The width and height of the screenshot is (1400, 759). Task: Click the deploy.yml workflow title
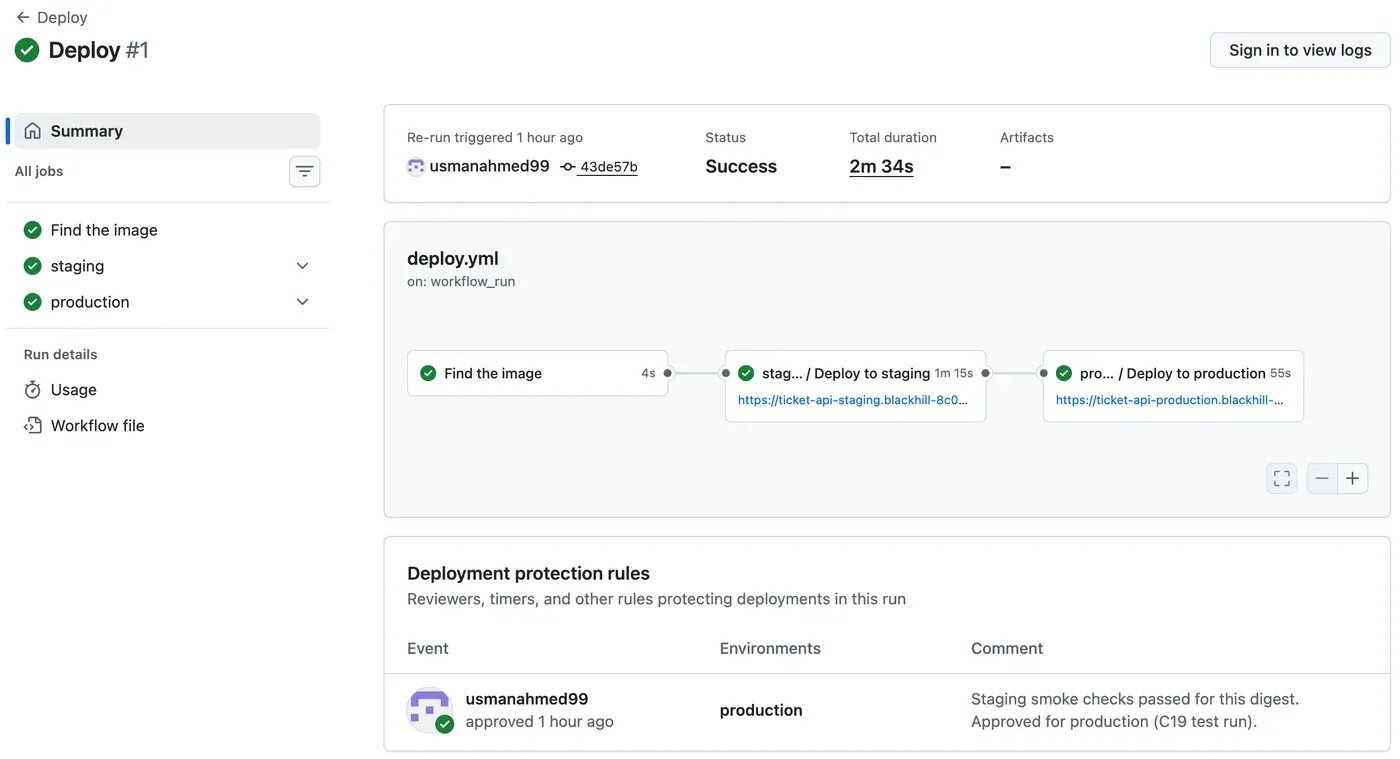[x=452, y=258]
